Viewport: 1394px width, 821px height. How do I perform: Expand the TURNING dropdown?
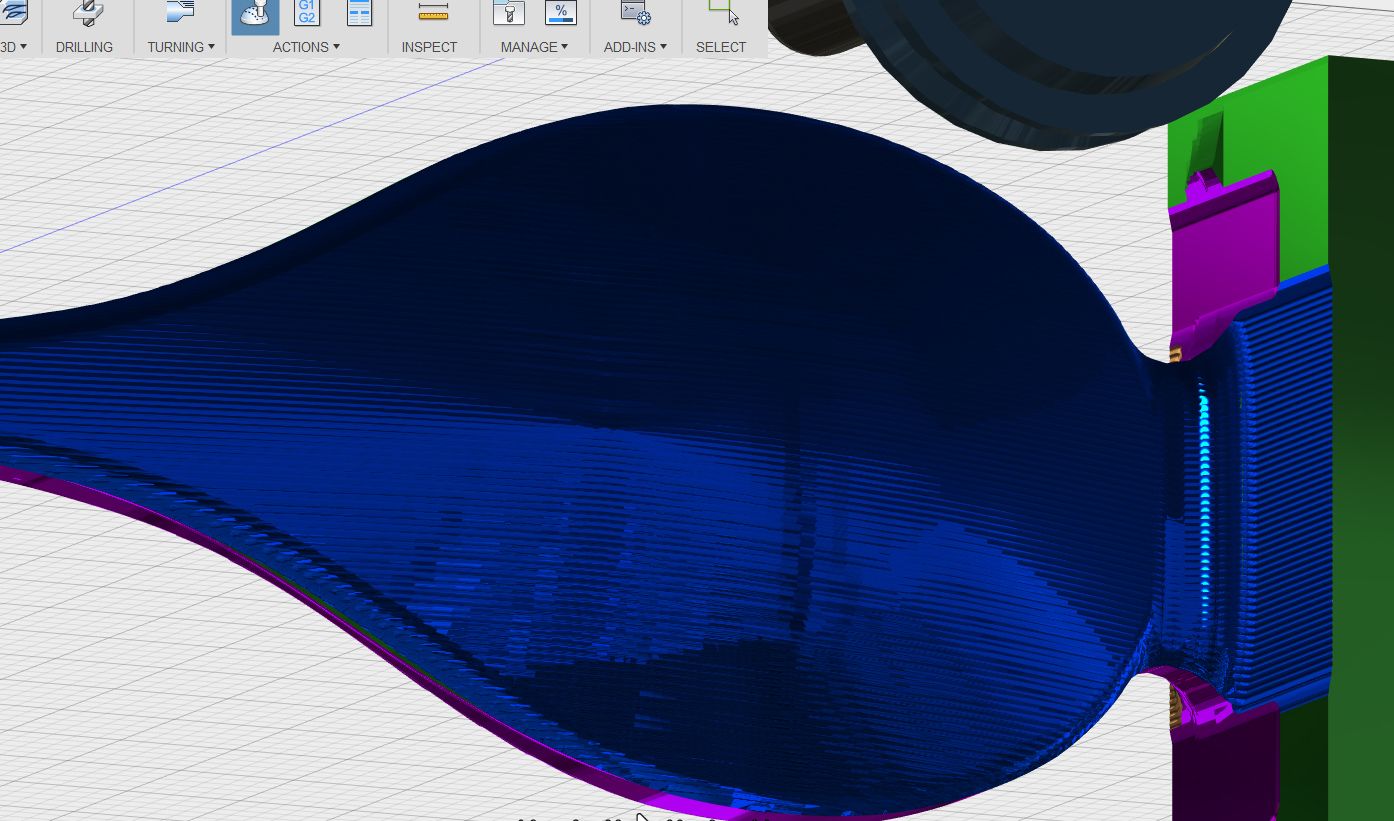pyautogui.click(x=181, y=47)
